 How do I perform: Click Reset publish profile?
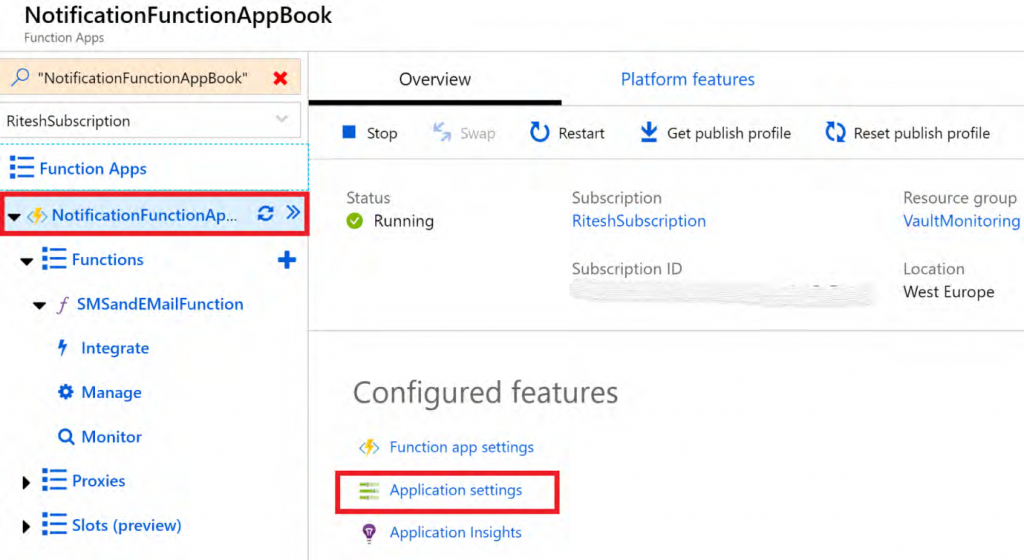(x=907, y=133)
